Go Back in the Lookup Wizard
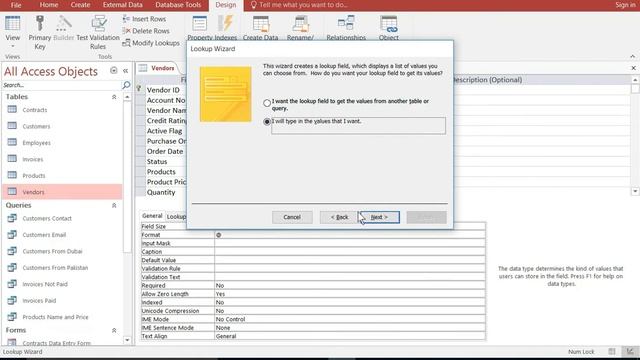Screen dimensions: 640x360 (339, 217)
